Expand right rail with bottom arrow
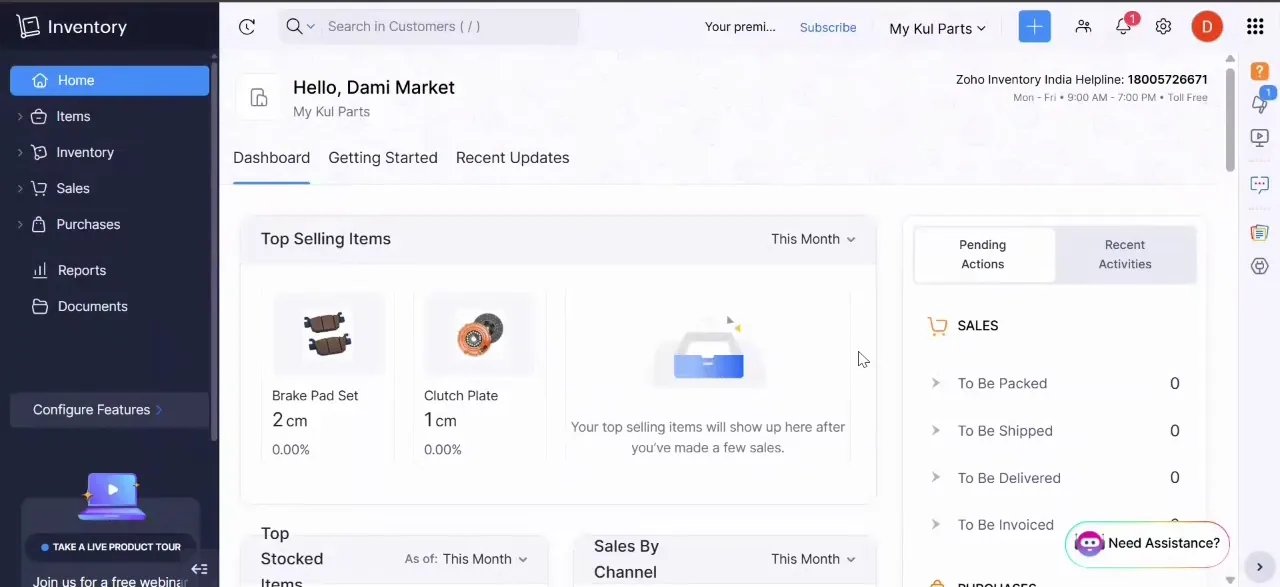Image resolution: width=1280 pixels, height=587 pixels. (1260, 567)
